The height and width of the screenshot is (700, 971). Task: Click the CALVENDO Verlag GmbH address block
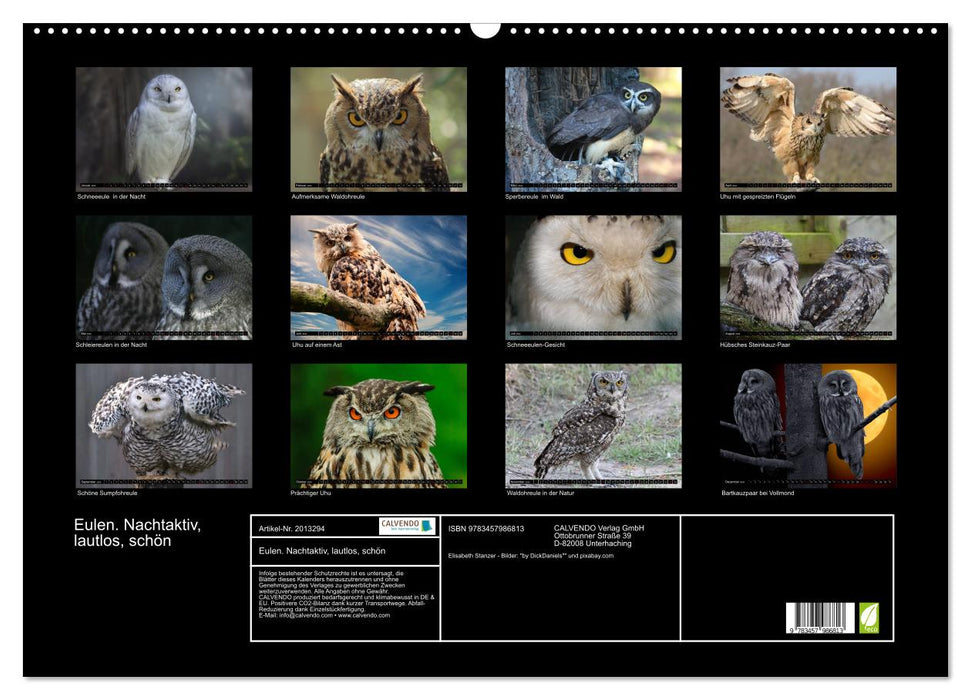[599, 535]
